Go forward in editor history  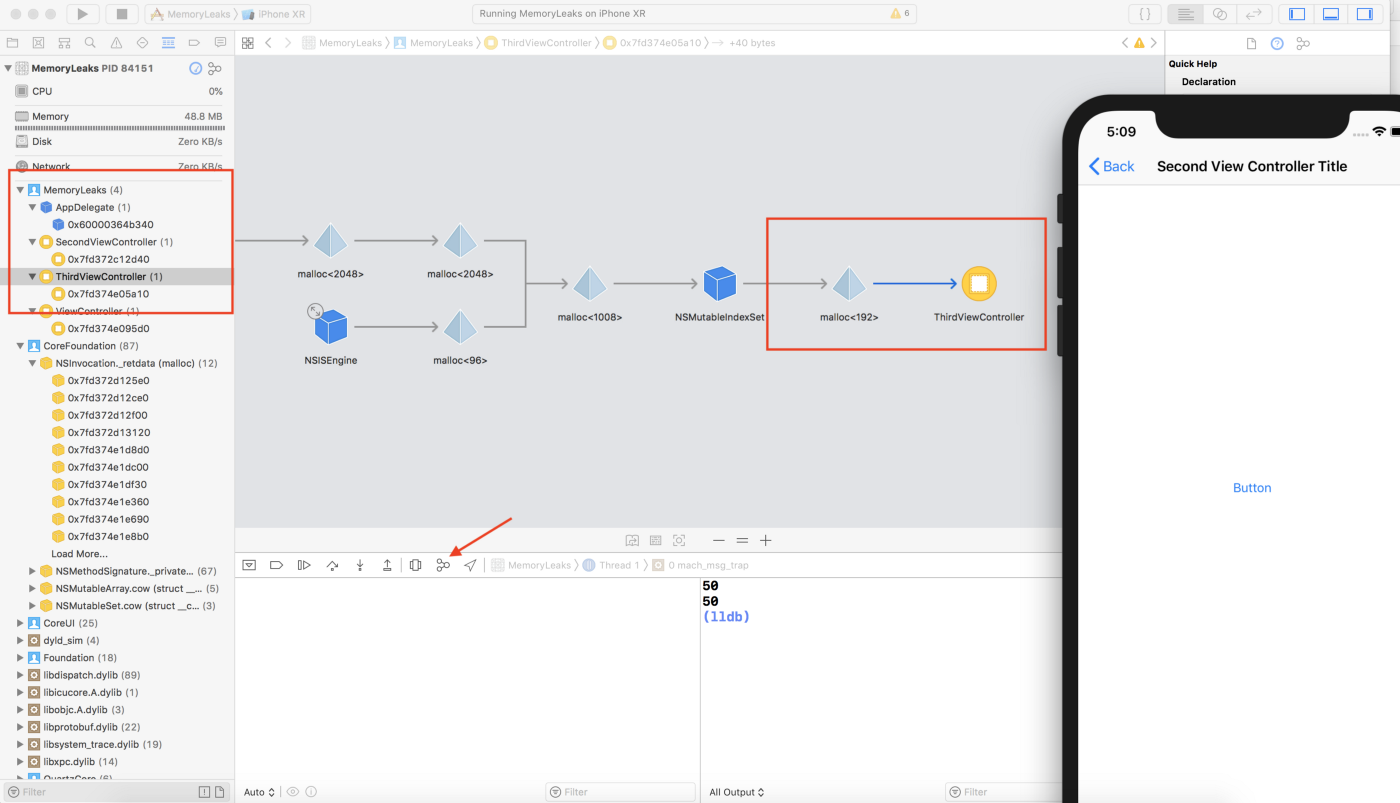click(288, 43)
